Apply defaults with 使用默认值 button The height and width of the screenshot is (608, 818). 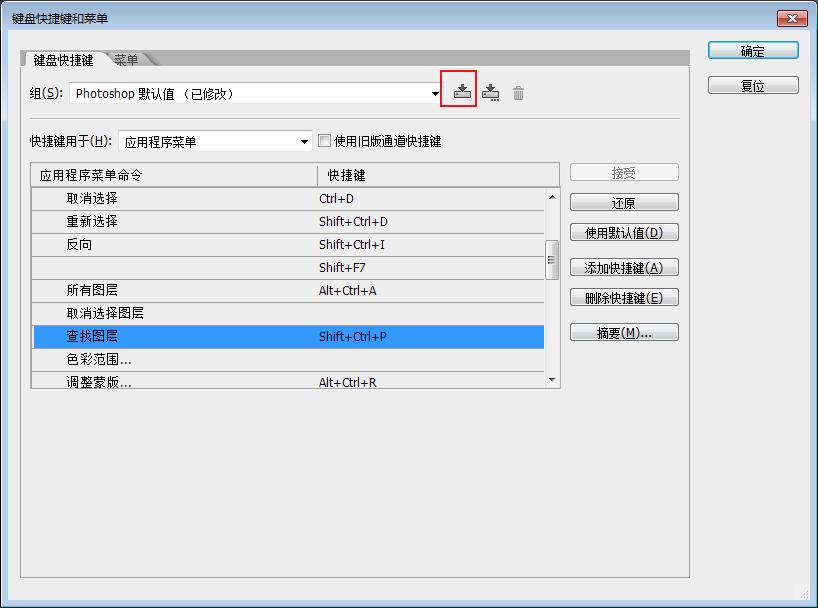pyautogui.click(x=623, y=231)
